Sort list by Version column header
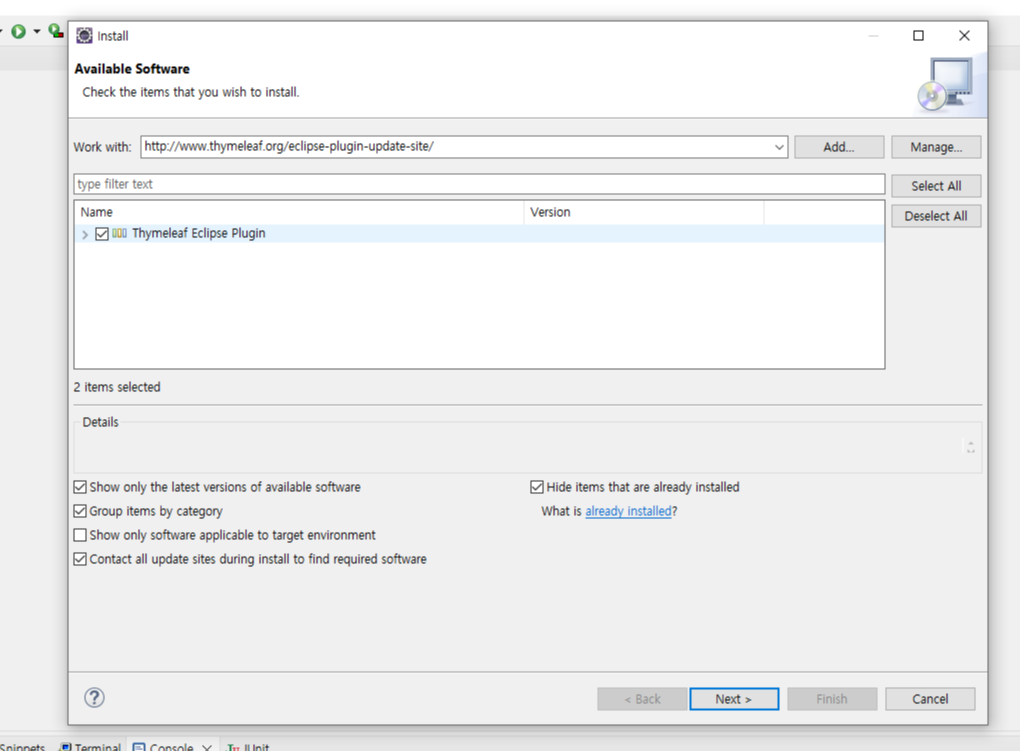This screenshot has height=751, width=1020. click(644, 212)
